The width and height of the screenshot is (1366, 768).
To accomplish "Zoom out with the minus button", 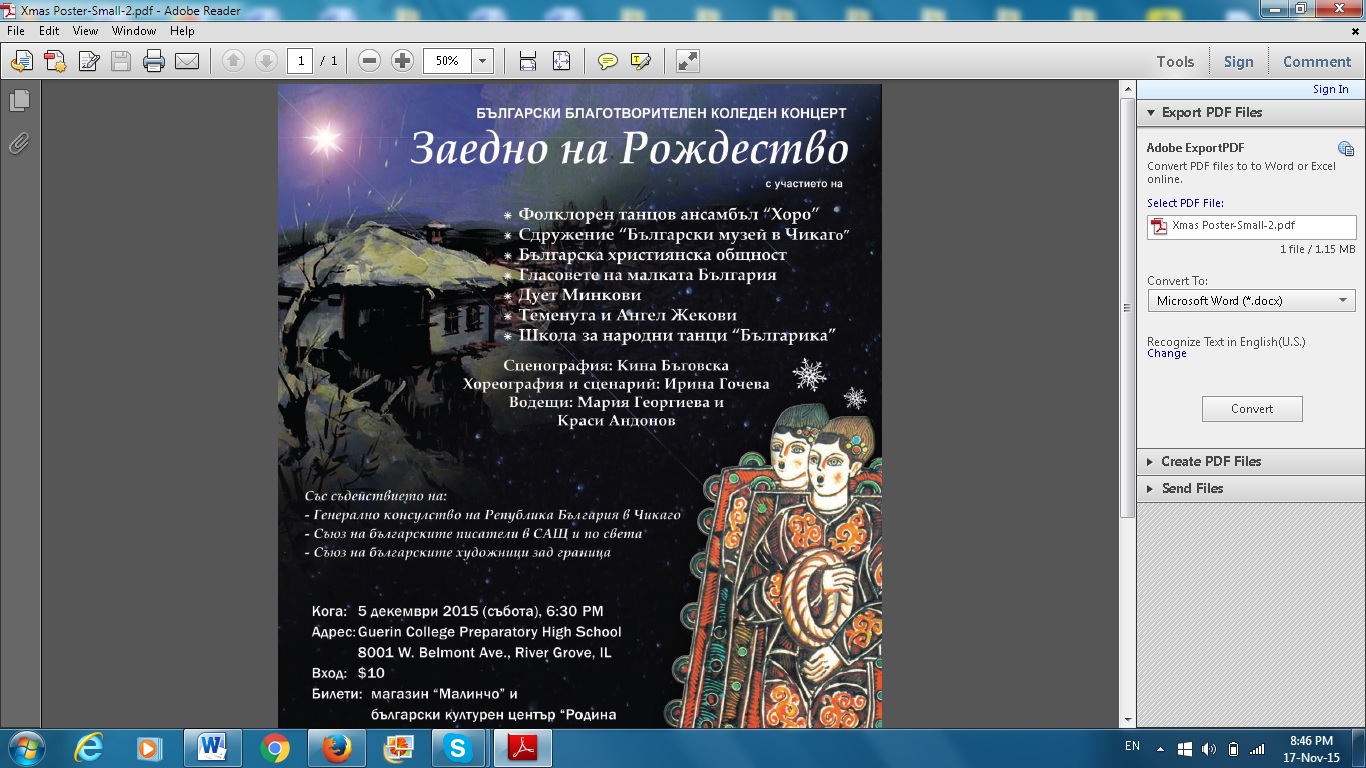I will click(x=369, y=62).
